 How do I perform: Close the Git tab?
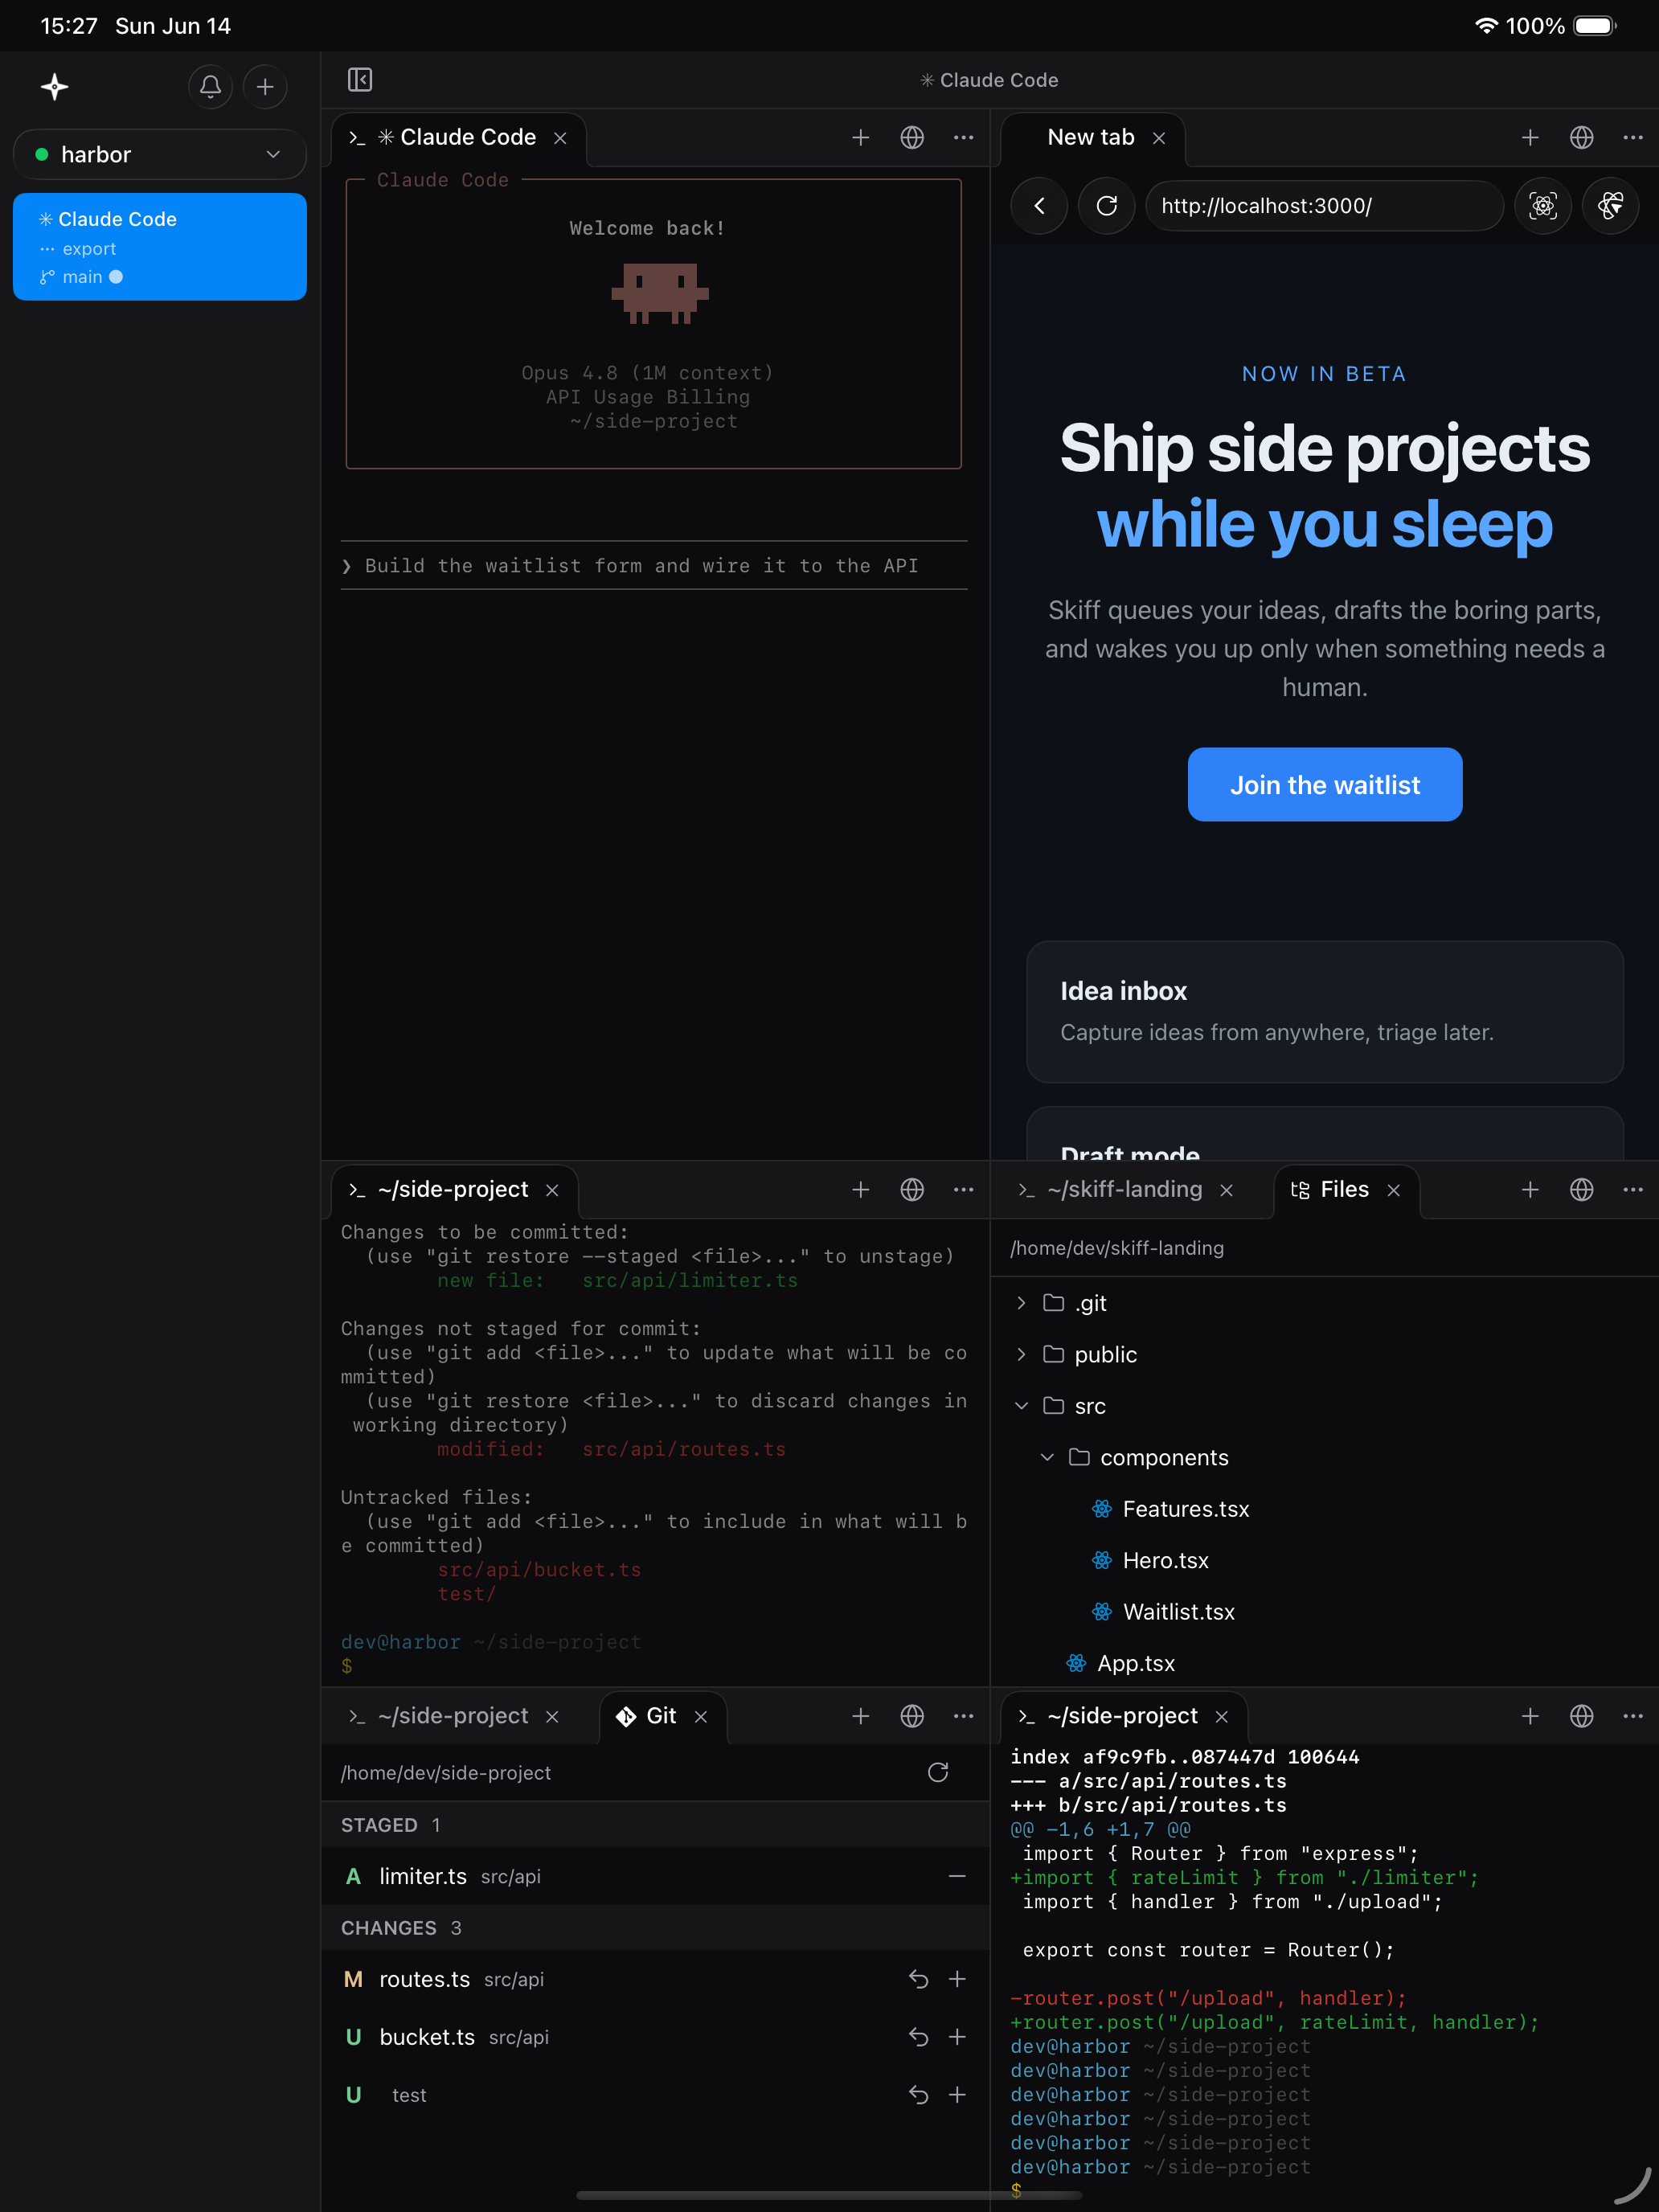(x=701, y=1717)
